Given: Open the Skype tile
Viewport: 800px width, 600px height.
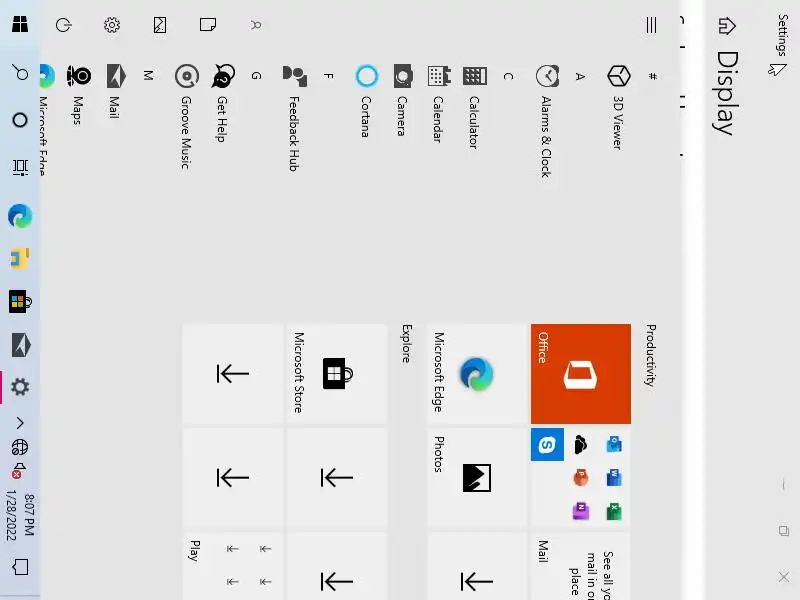Looking at the screenshot, I should coord(547,444).
